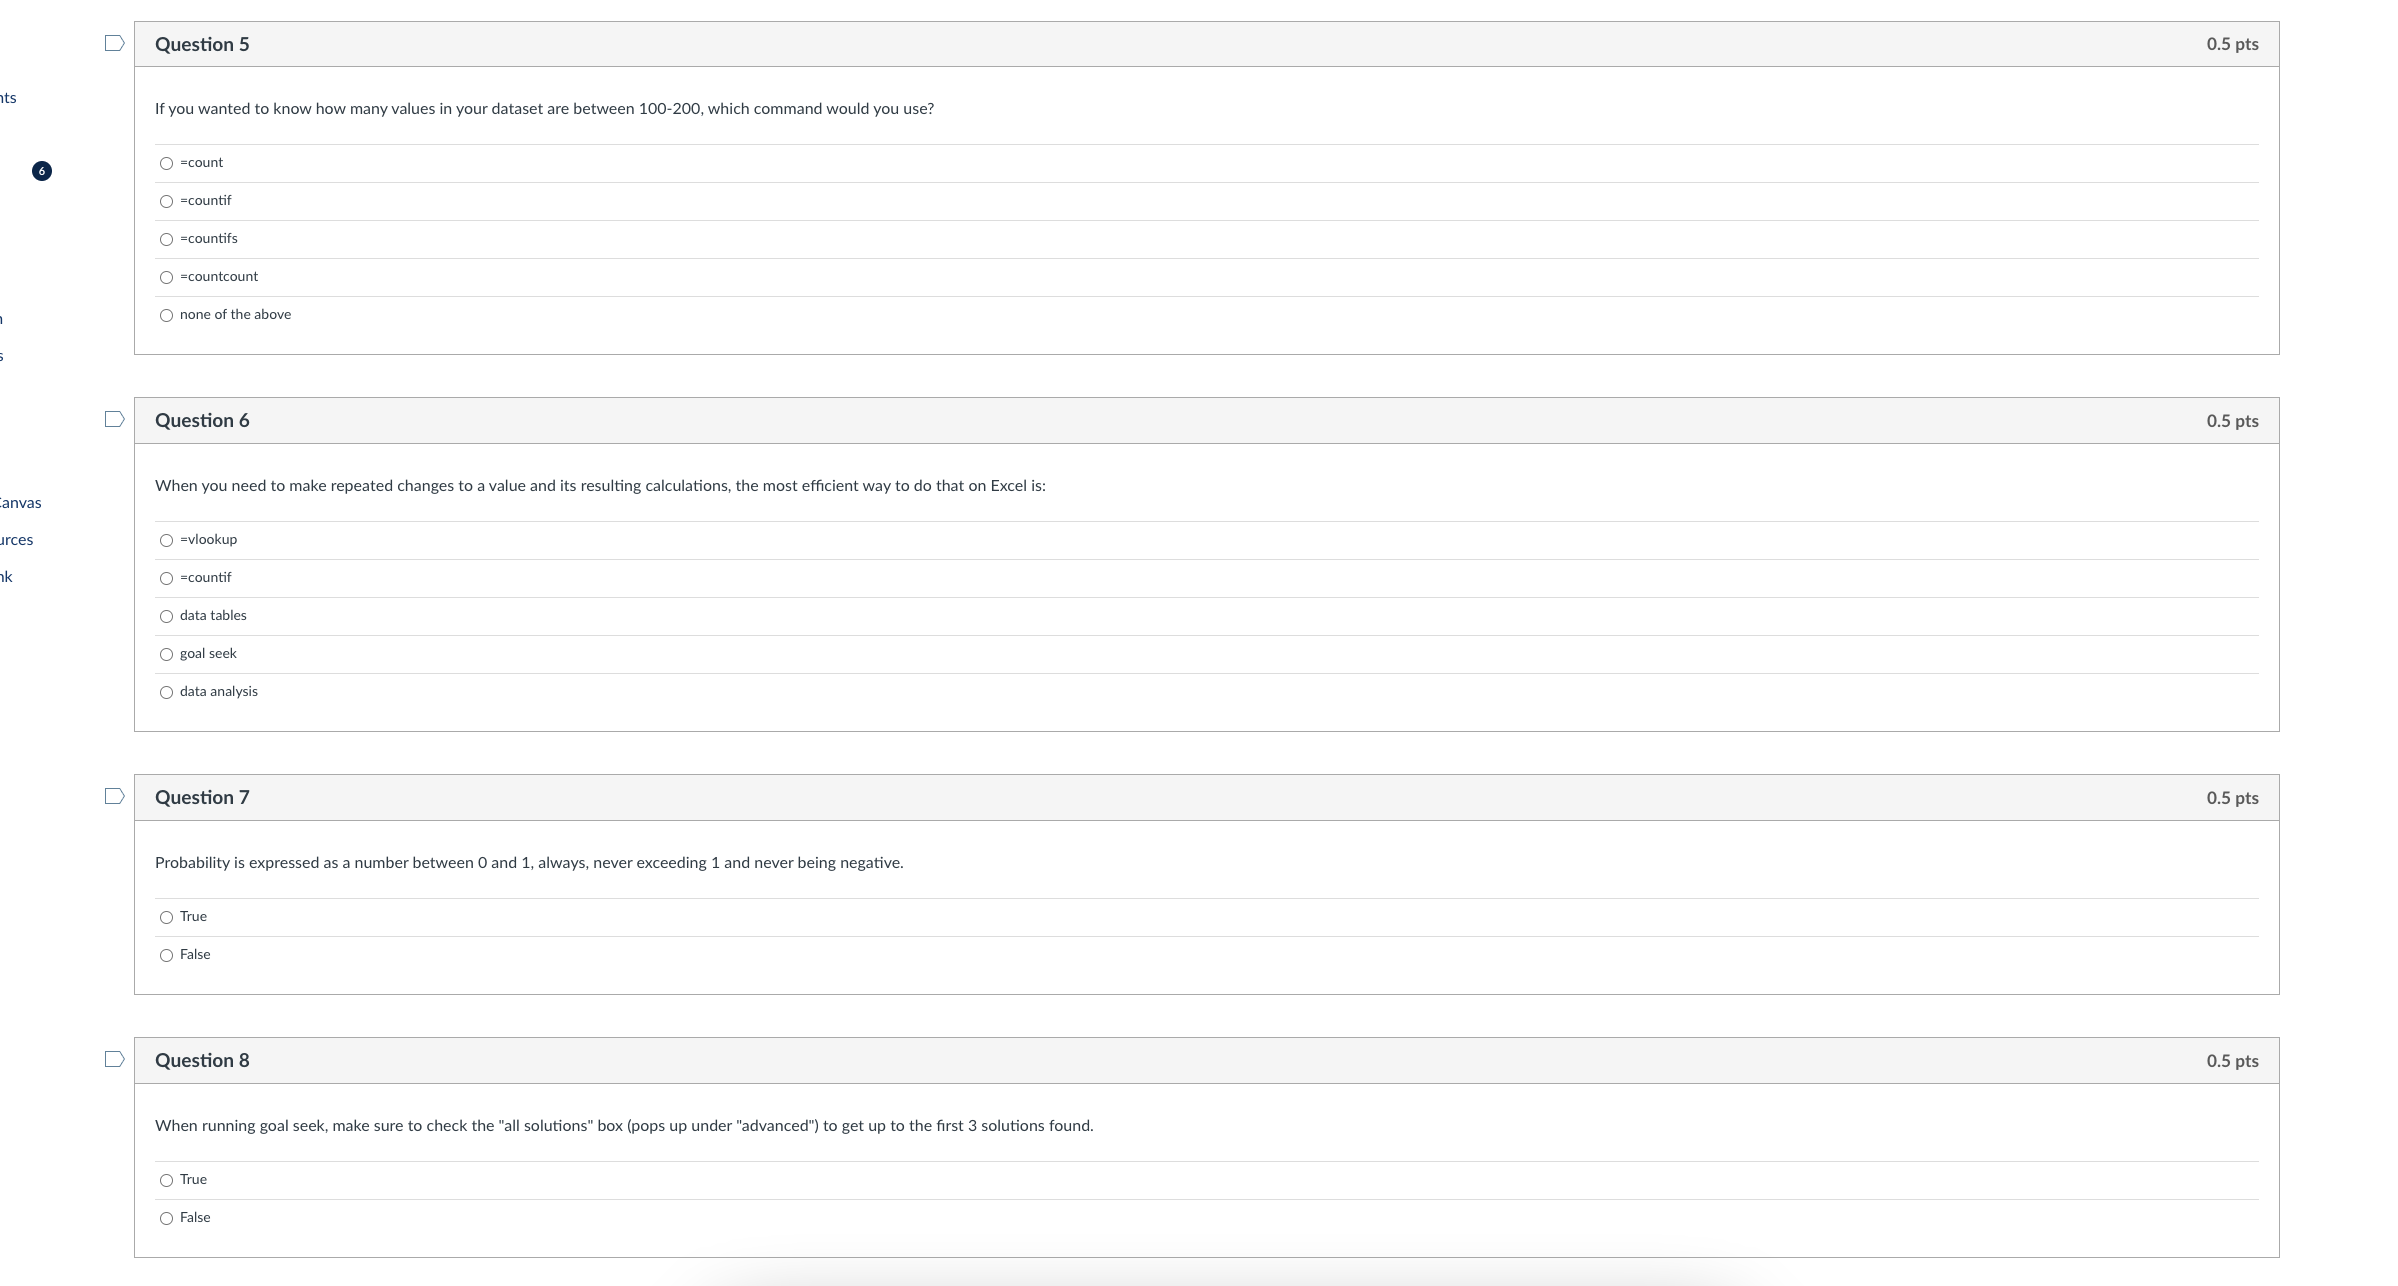
Task: Click the Question 6 heading
Action: point(202,421)
